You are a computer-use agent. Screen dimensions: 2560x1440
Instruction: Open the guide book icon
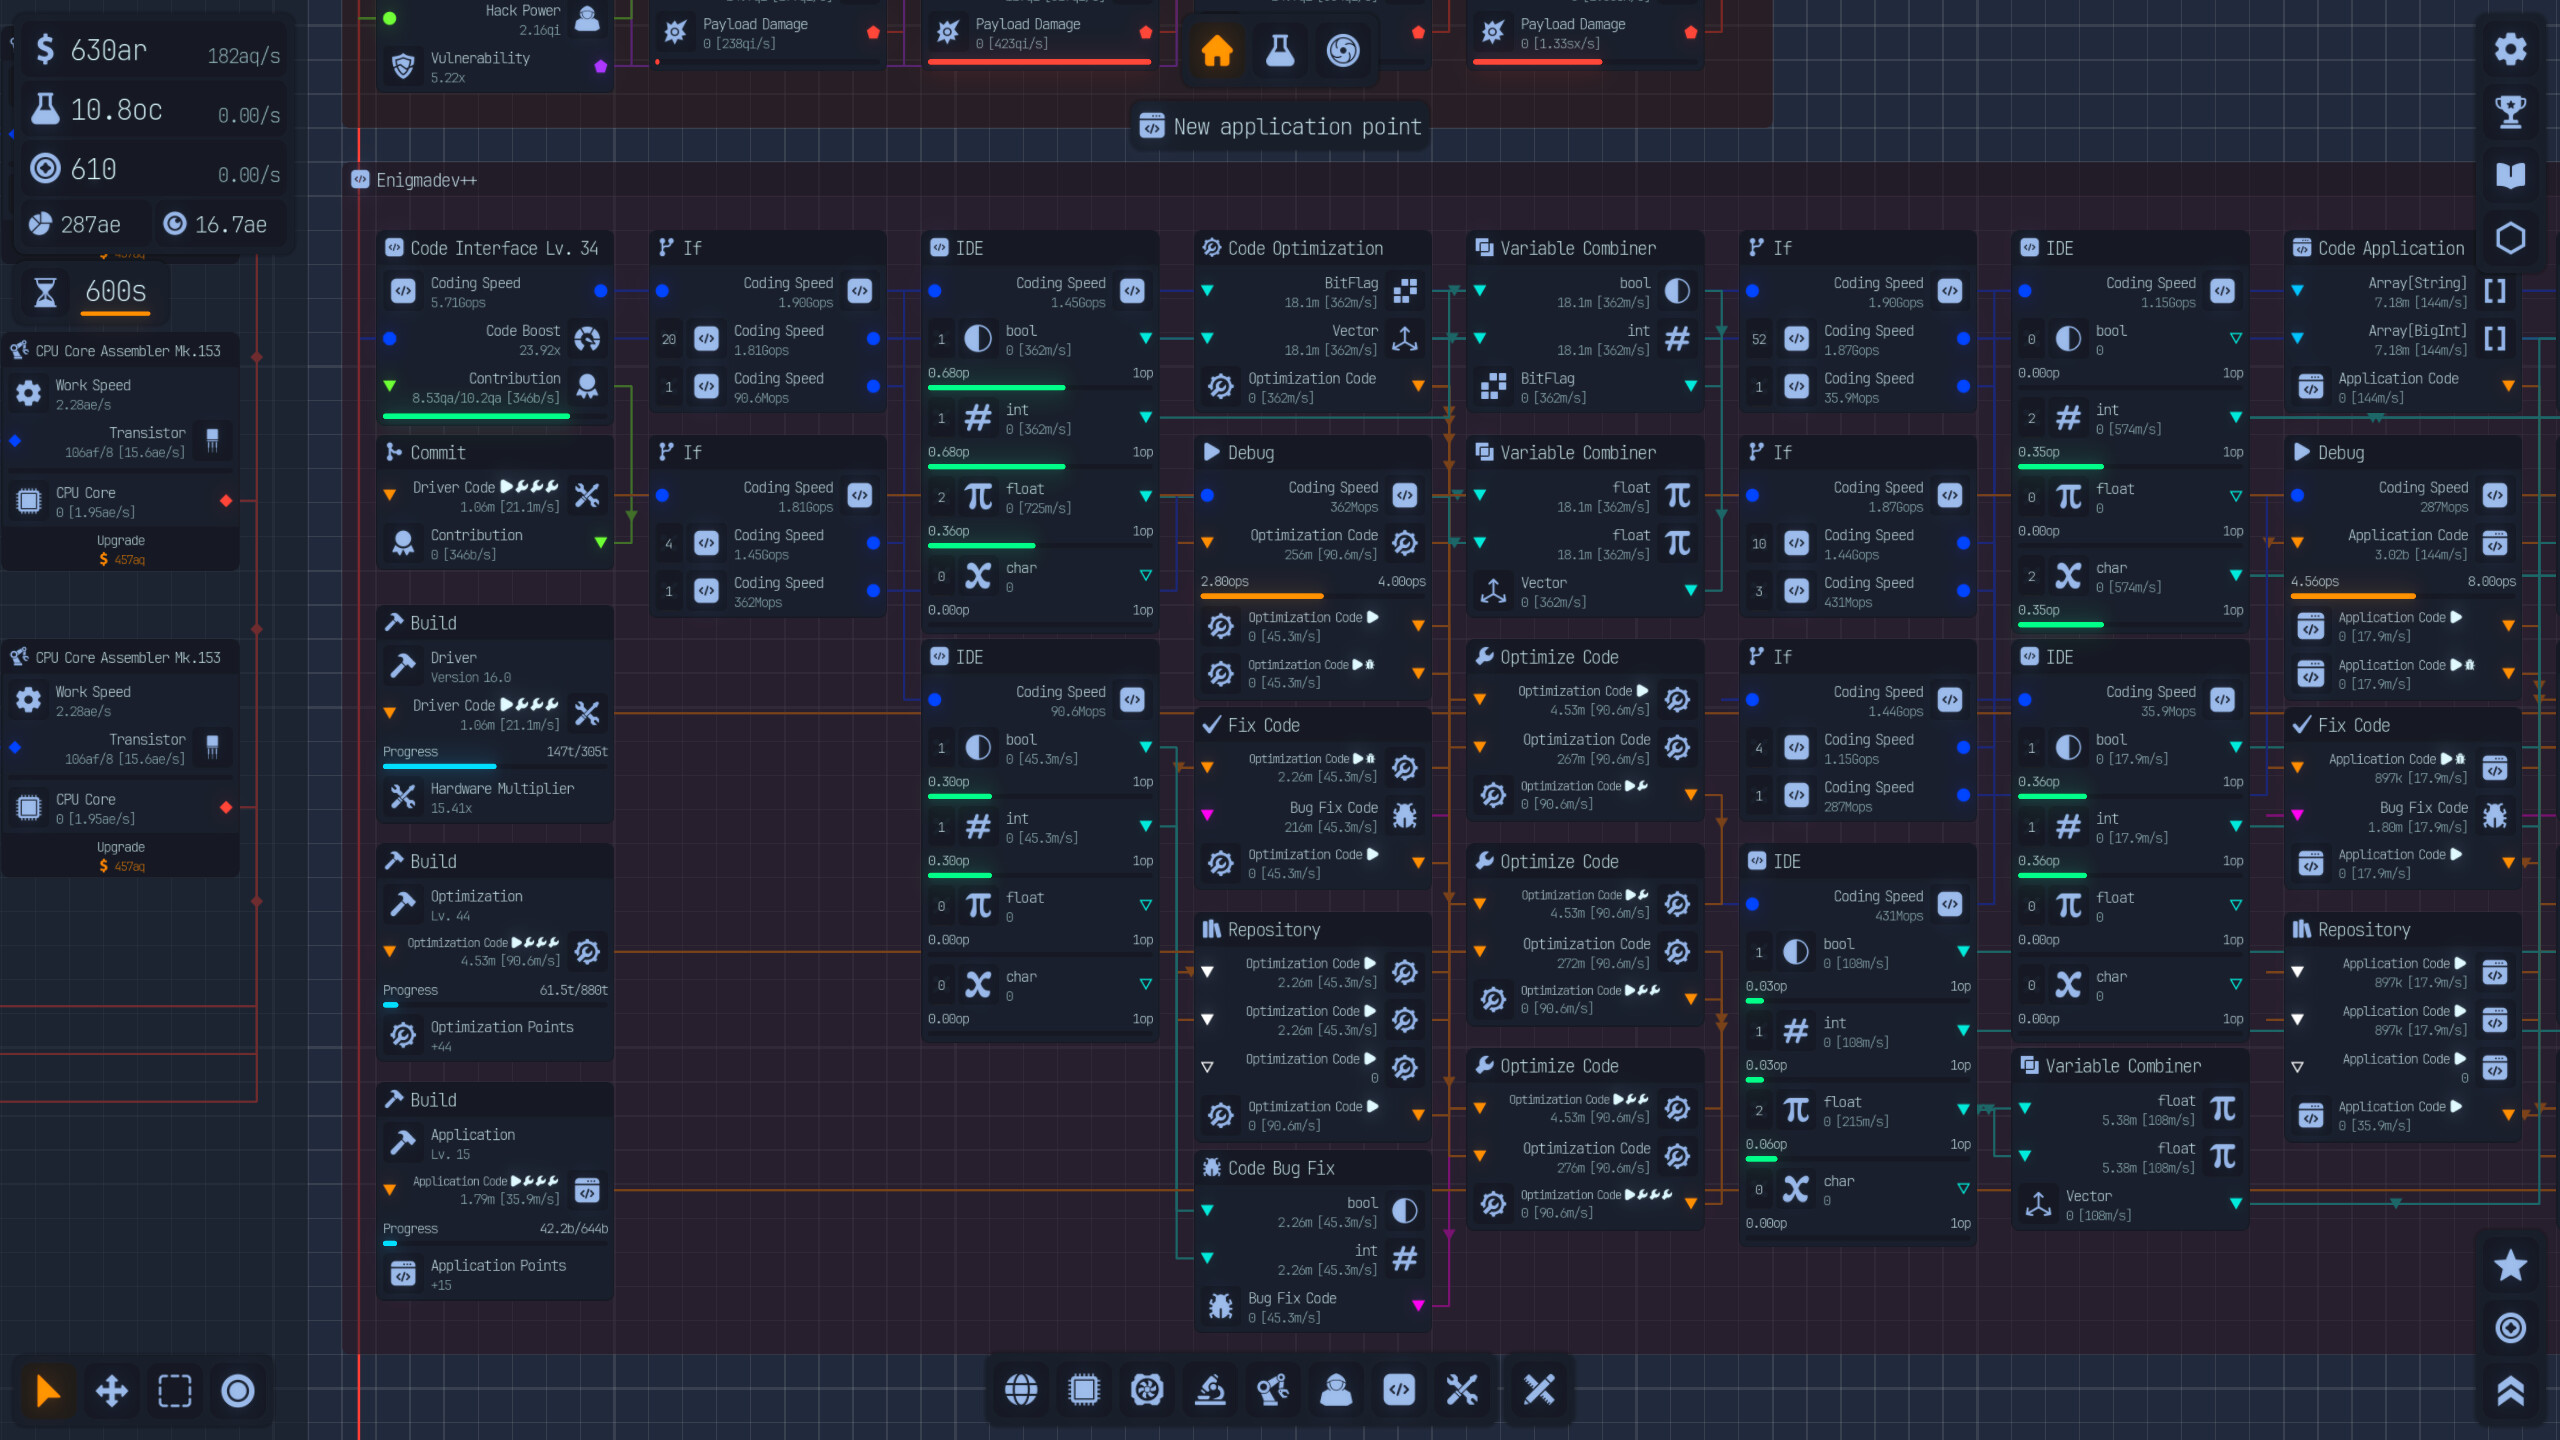(x=2510, y=175)
